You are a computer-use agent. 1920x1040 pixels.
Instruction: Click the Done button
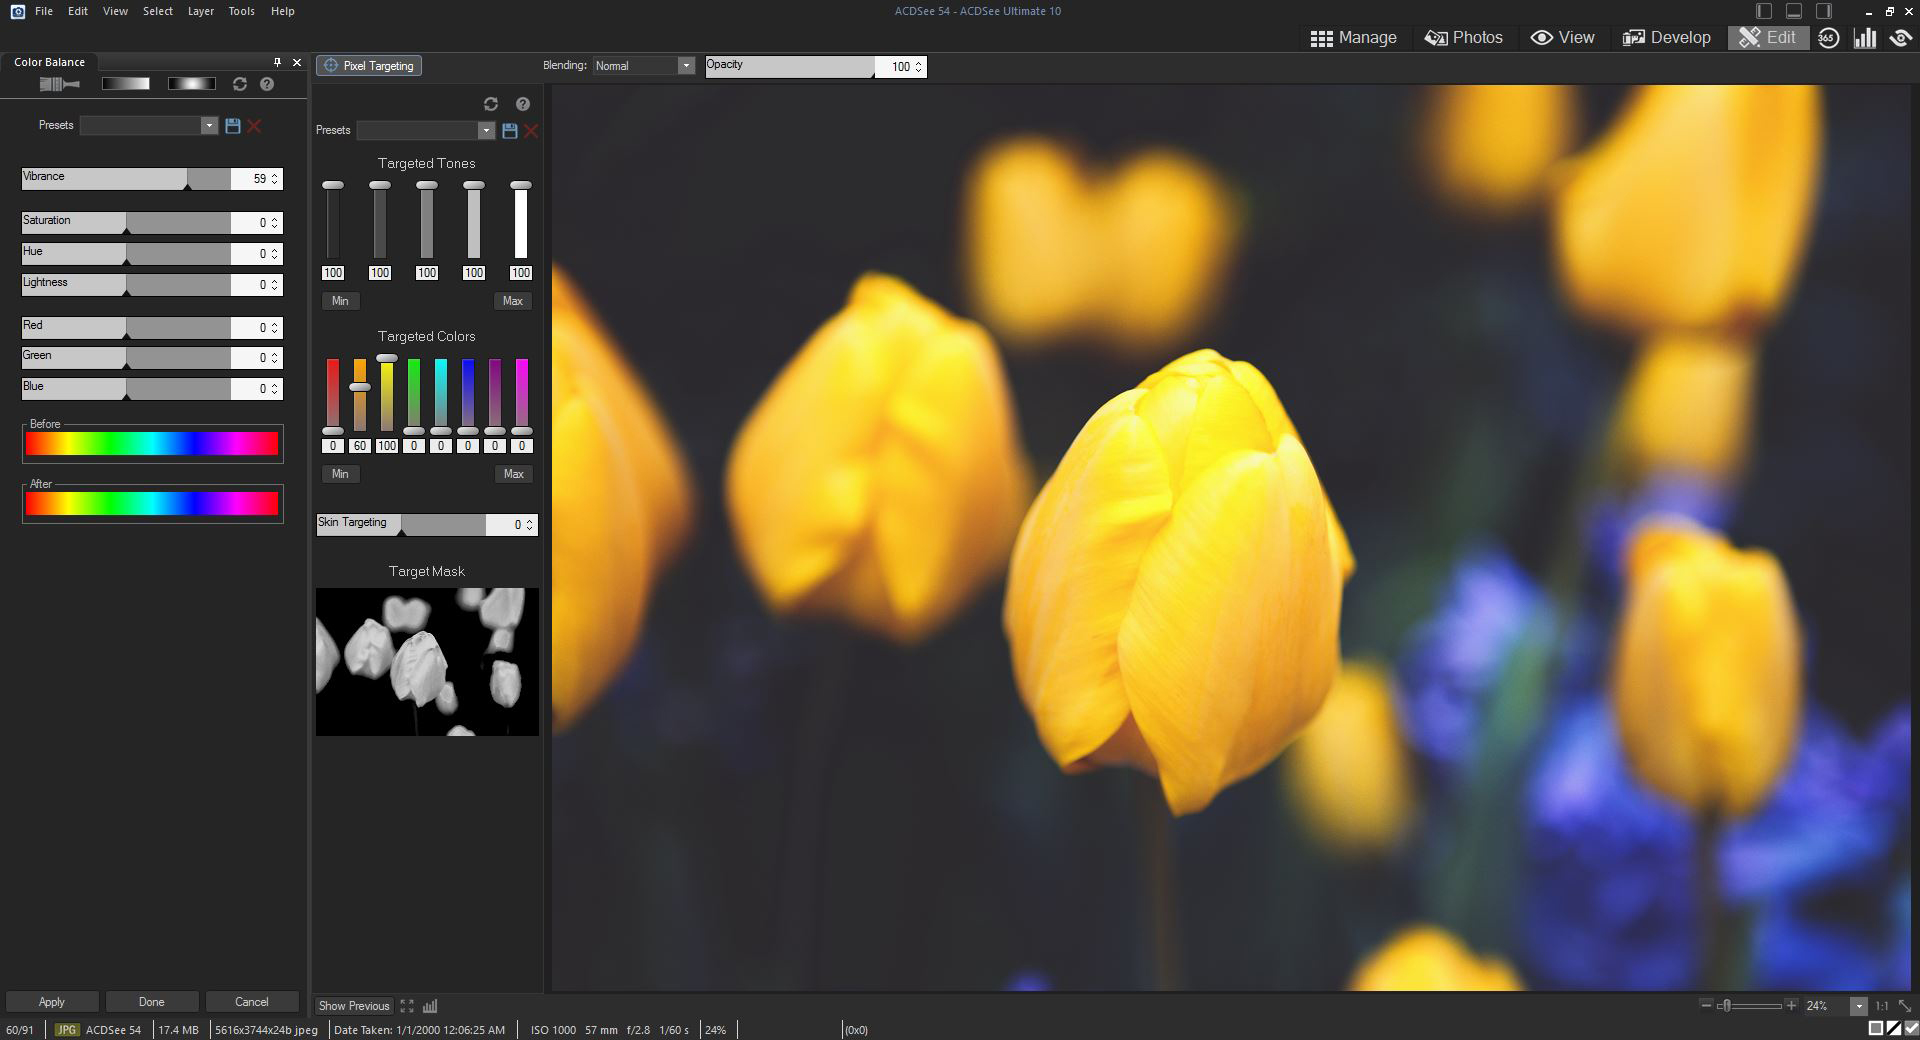point(152,1002)
